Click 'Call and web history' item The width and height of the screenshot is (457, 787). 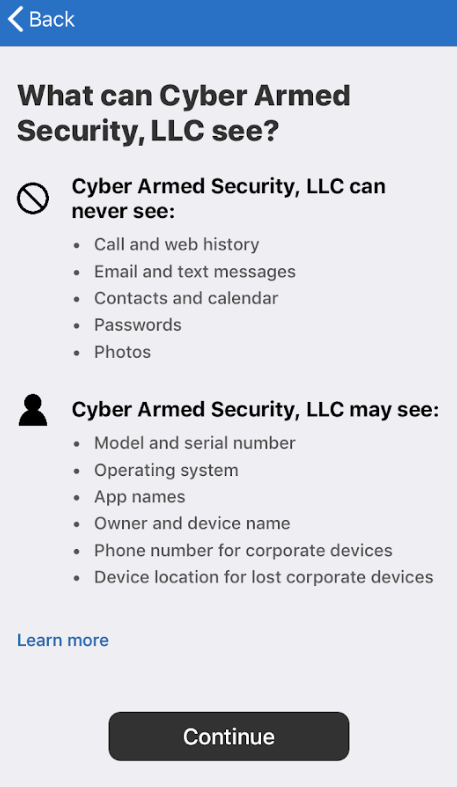[177, 244]
